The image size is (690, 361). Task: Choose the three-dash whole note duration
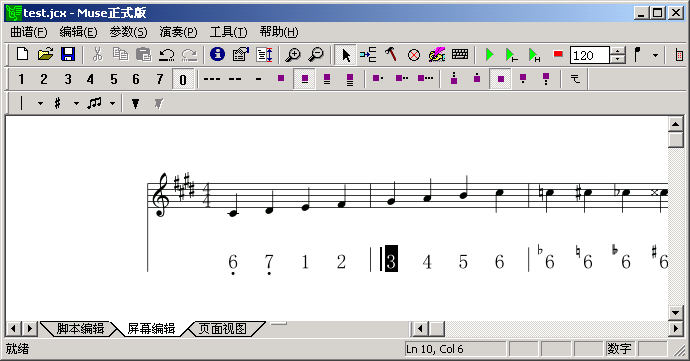tap(212, 79)
